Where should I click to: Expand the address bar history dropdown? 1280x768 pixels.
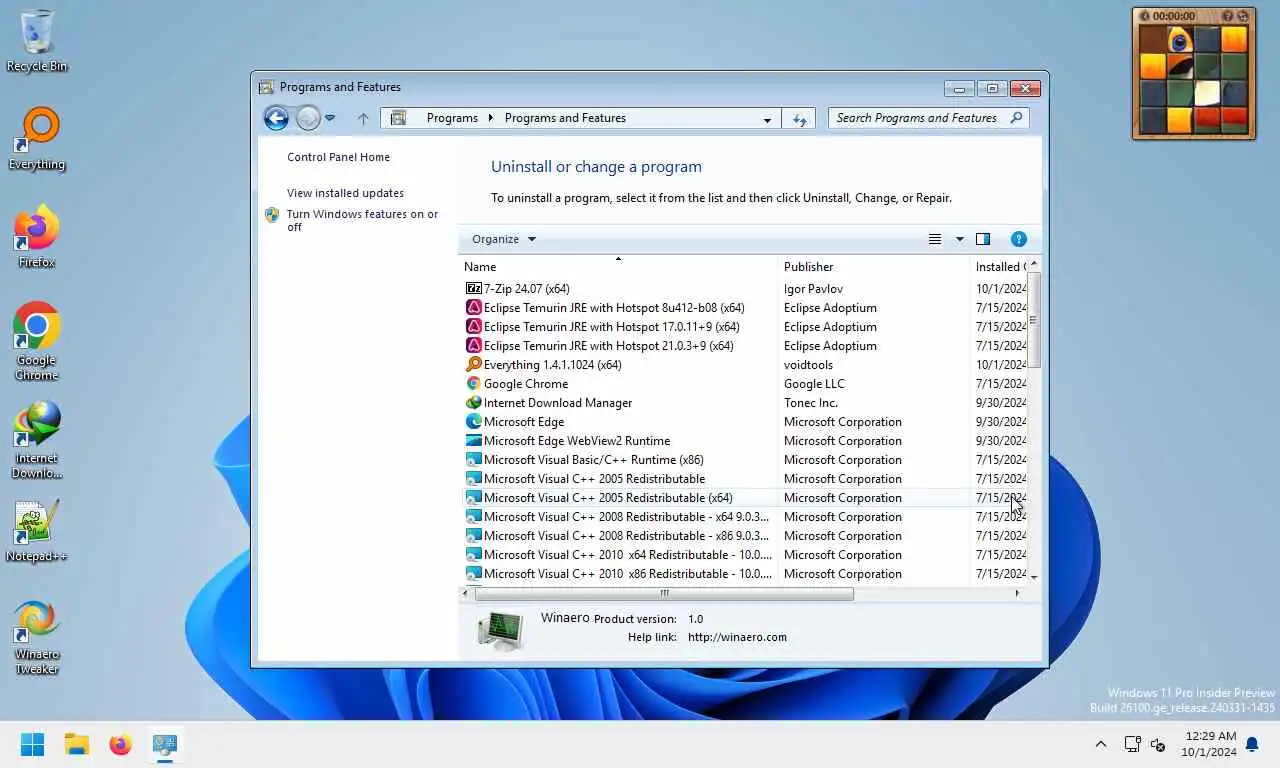click(767, 119)
